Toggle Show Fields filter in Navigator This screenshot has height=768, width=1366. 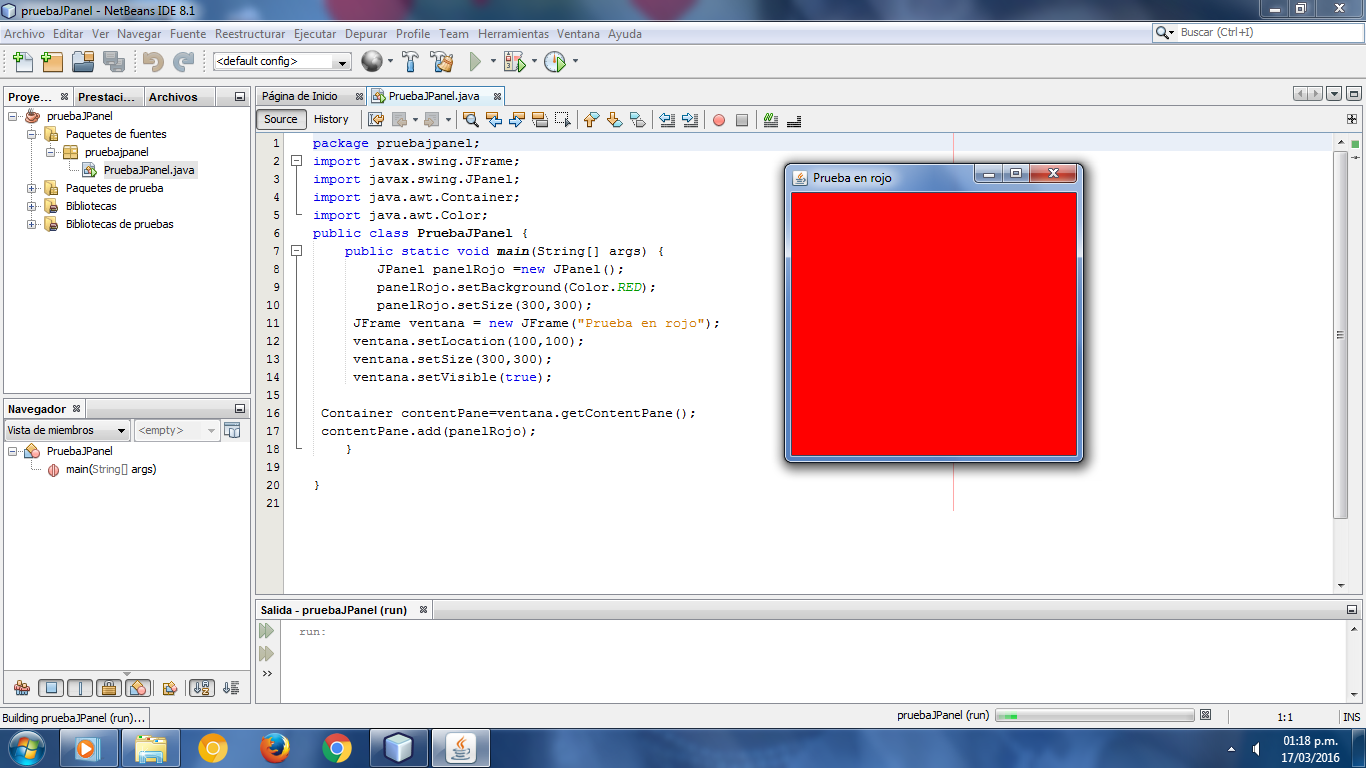(51, 688)
